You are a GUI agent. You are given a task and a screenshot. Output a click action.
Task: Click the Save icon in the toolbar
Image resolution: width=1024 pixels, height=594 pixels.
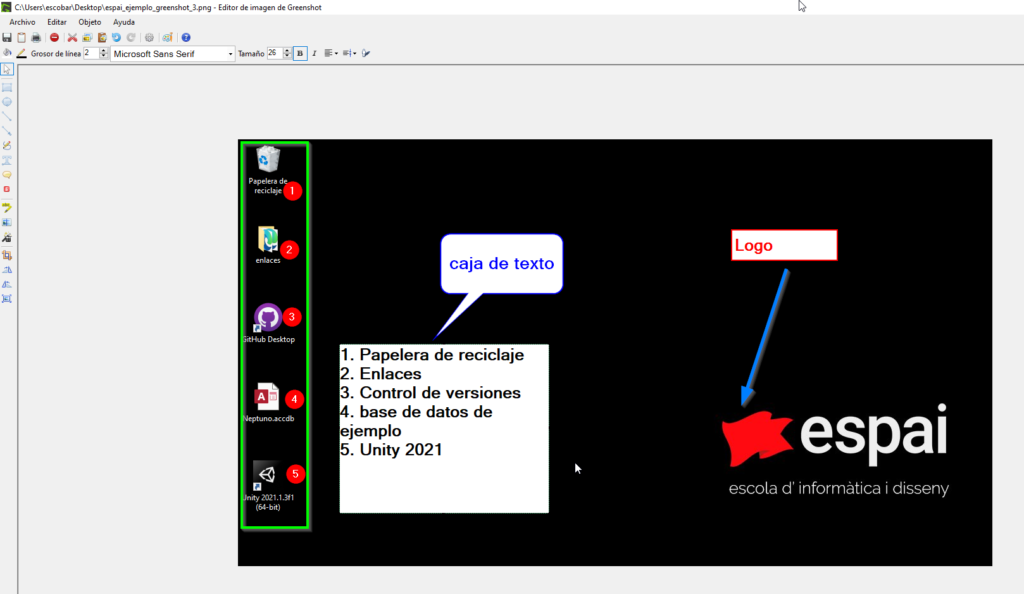tap(7, 37)
